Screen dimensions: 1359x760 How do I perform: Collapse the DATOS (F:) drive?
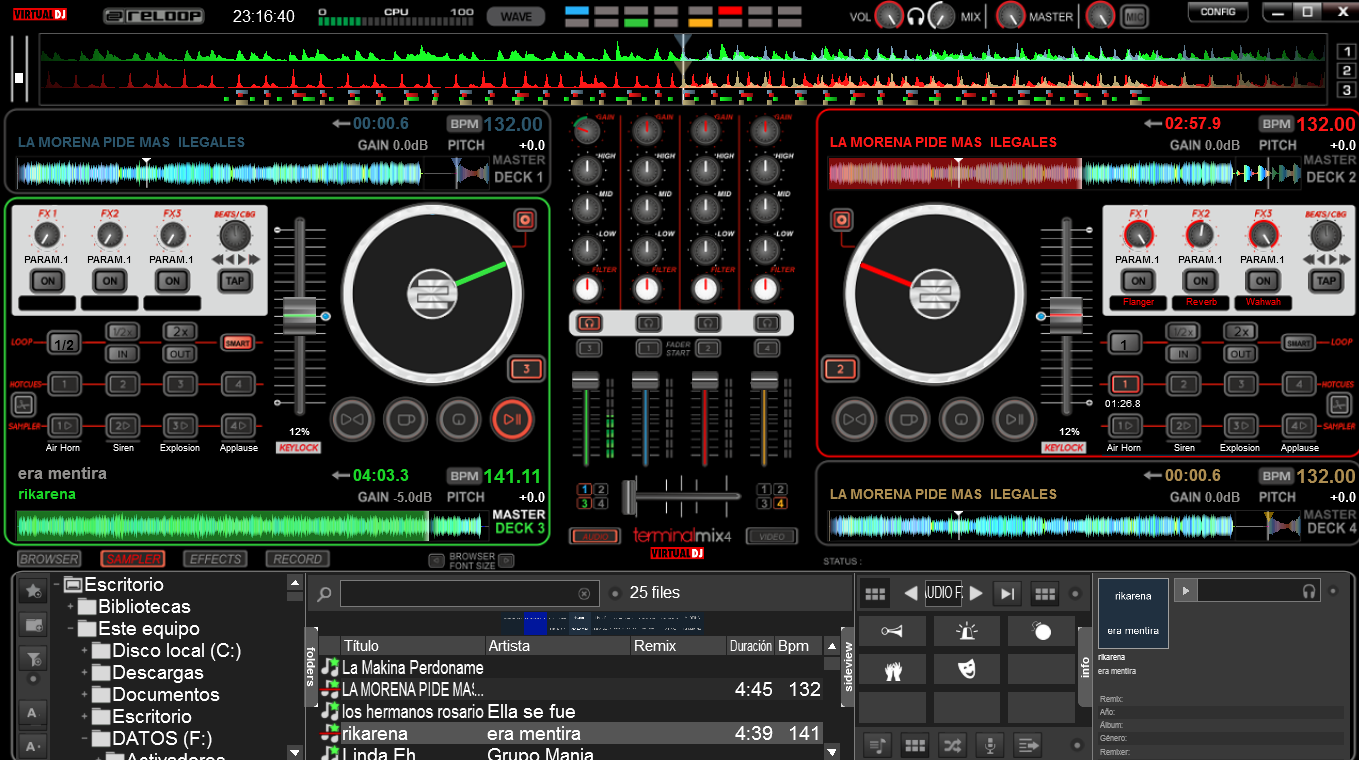(x=84, y=739)
